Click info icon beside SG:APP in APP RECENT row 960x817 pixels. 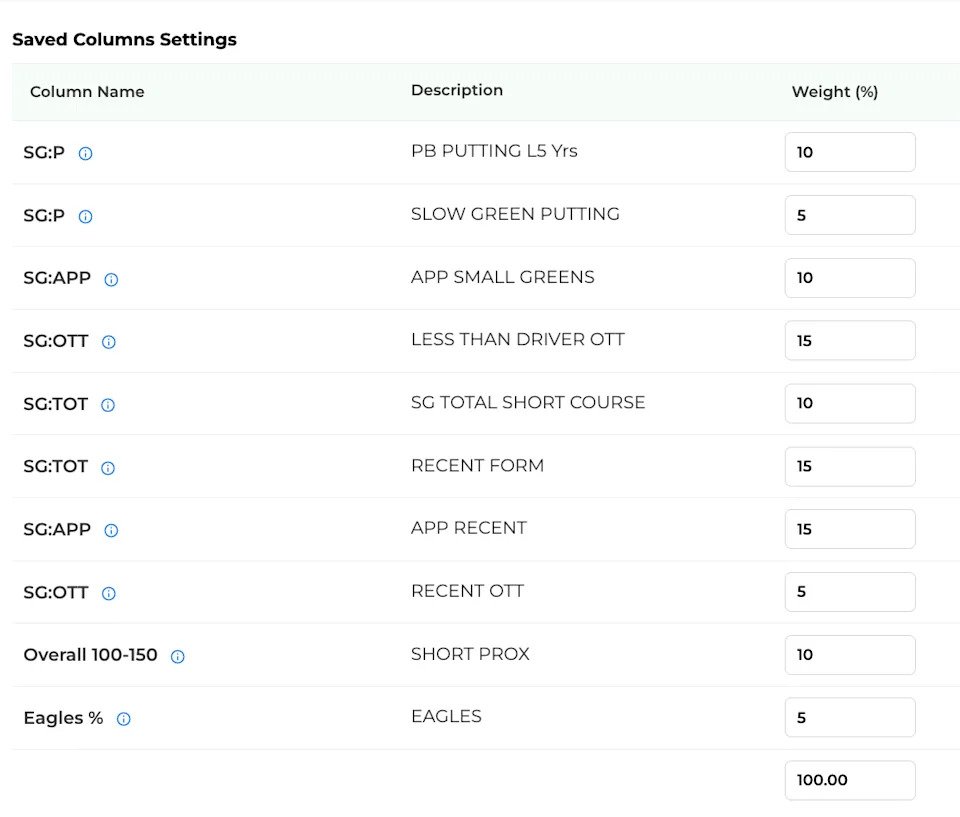click(111, 530)
